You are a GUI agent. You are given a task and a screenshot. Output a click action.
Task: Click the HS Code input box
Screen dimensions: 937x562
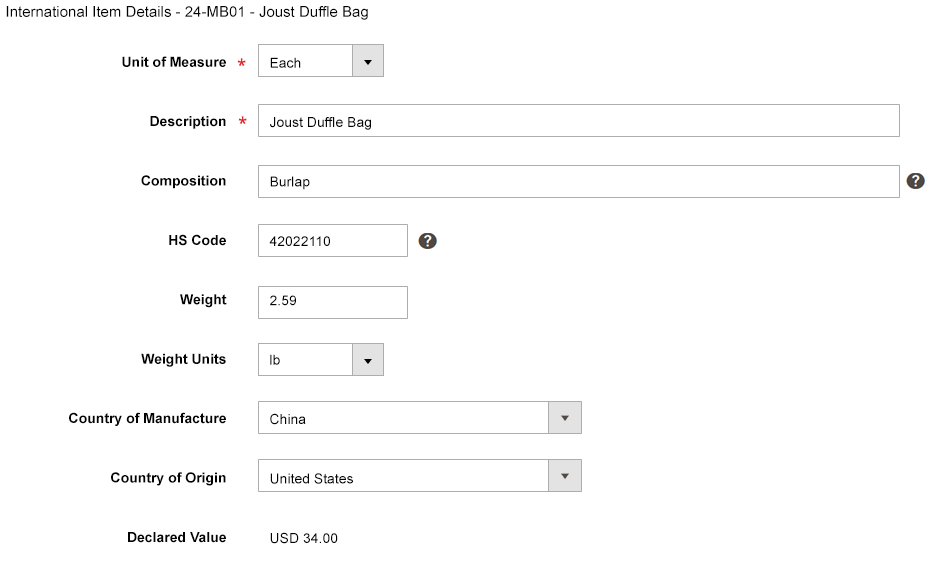coord(333,241)
